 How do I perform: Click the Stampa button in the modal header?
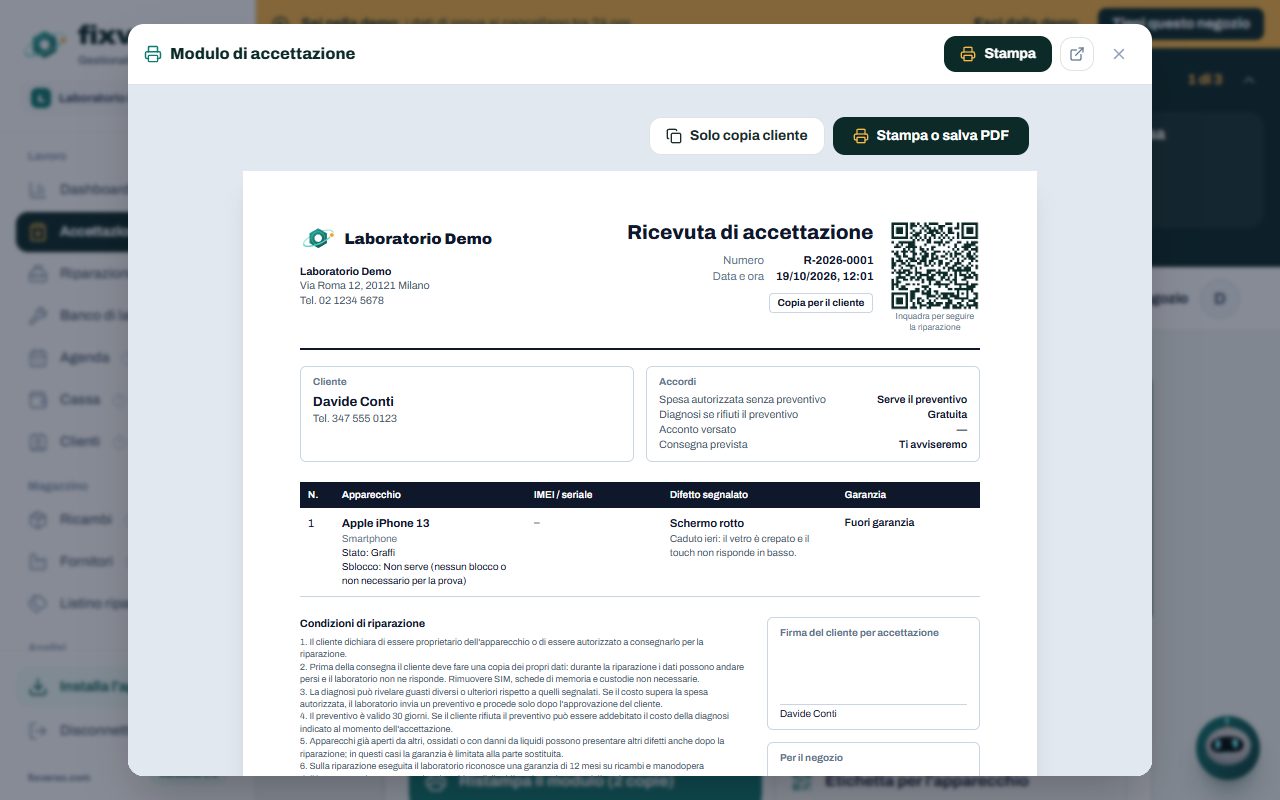click(x=997, y=54)
